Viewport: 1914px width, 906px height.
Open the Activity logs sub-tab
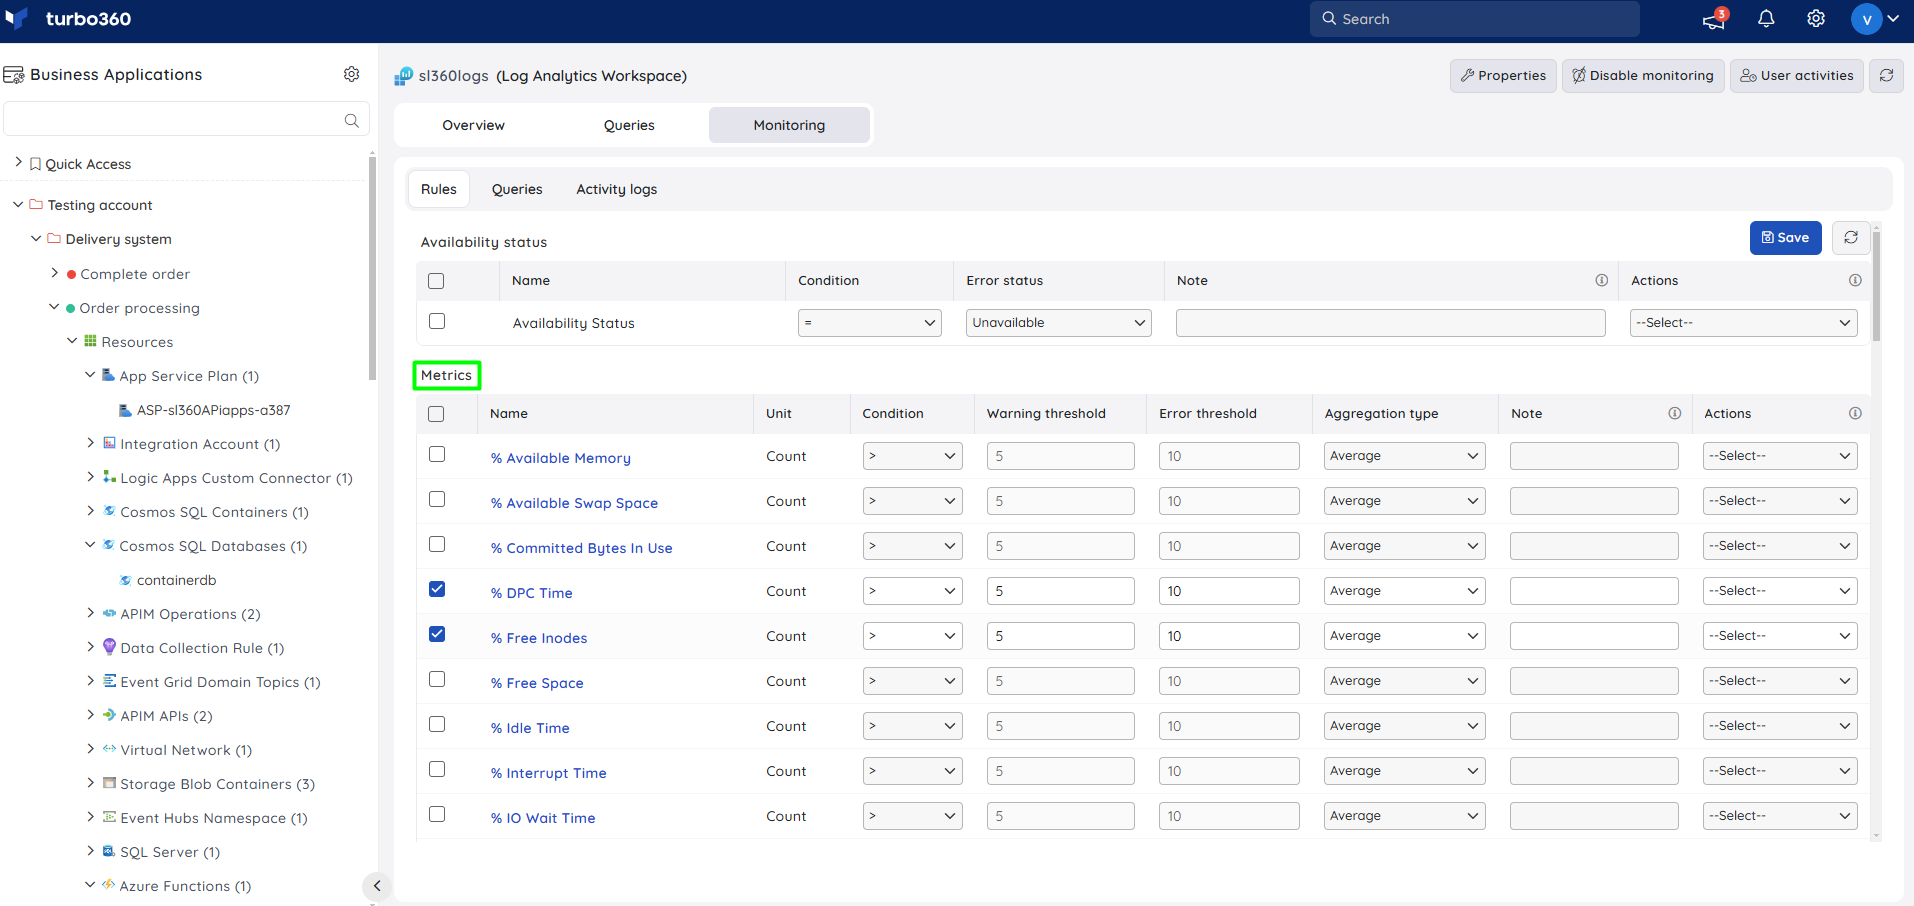[x=617, y=189]
